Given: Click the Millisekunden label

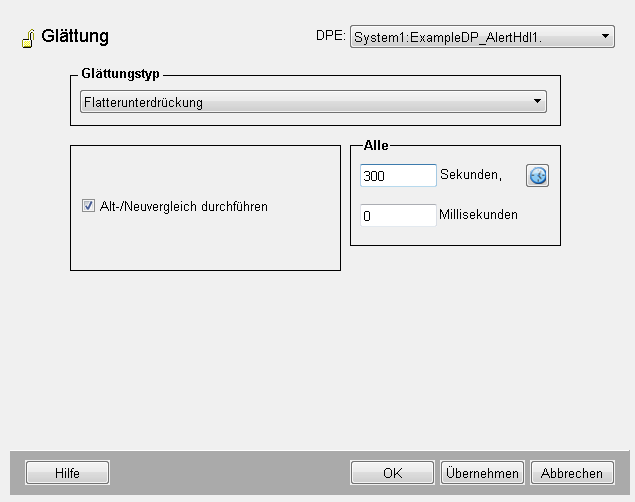Looking at the screenshot, I should click(x=478, y=215).
